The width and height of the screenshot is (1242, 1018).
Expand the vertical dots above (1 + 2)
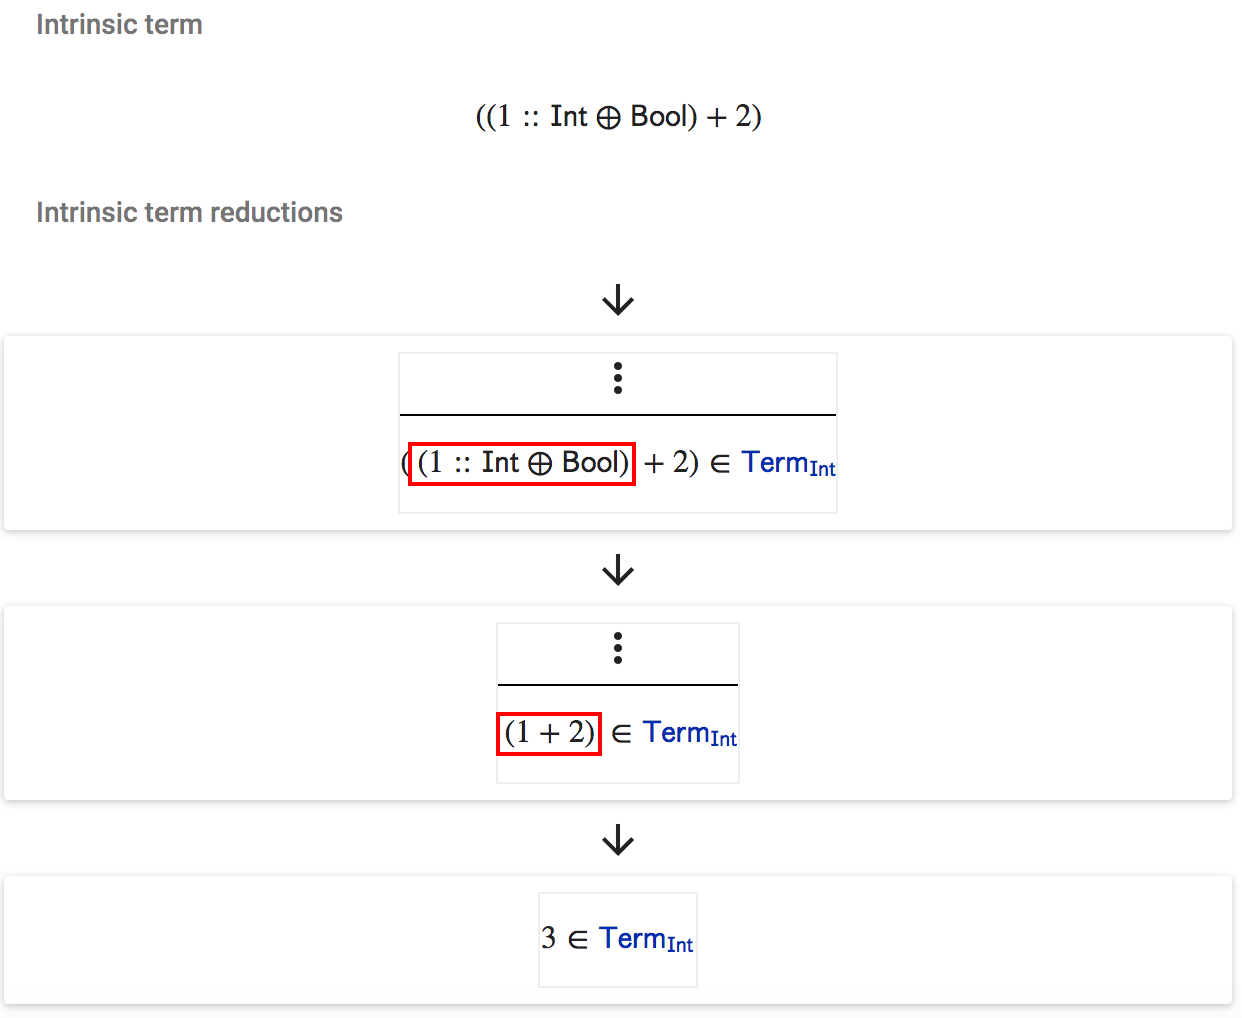pyautogui.click(x=618, y=648)
